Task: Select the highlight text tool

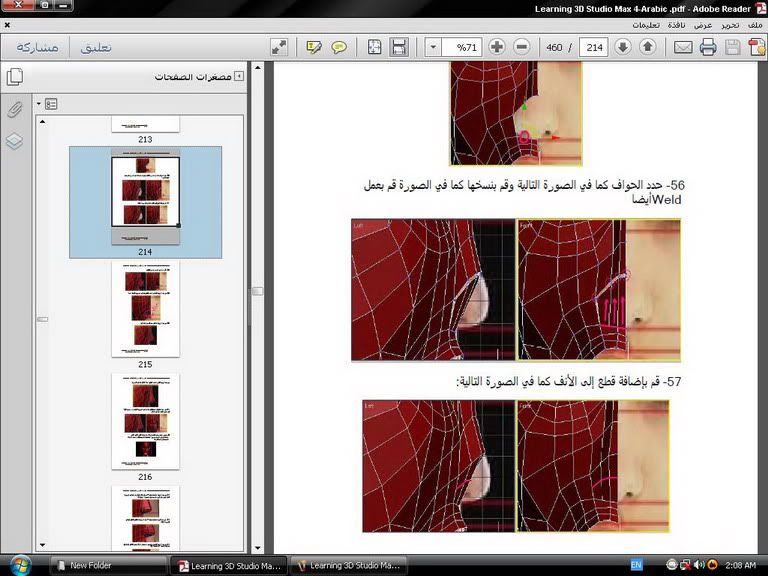Action: point(314,48)
